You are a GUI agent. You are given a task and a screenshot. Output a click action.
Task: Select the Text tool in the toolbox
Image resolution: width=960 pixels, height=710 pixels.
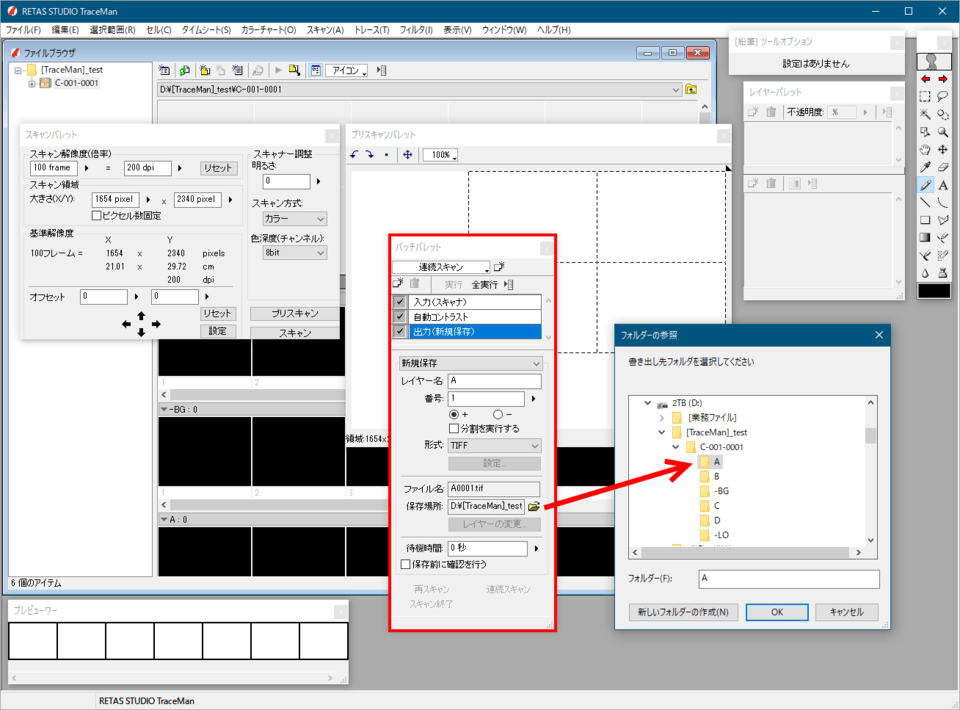(x=943, y=185)
